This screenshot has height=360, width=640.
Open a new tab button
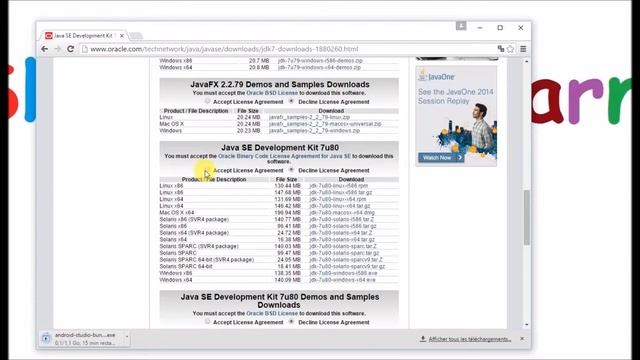click(136, 36)
